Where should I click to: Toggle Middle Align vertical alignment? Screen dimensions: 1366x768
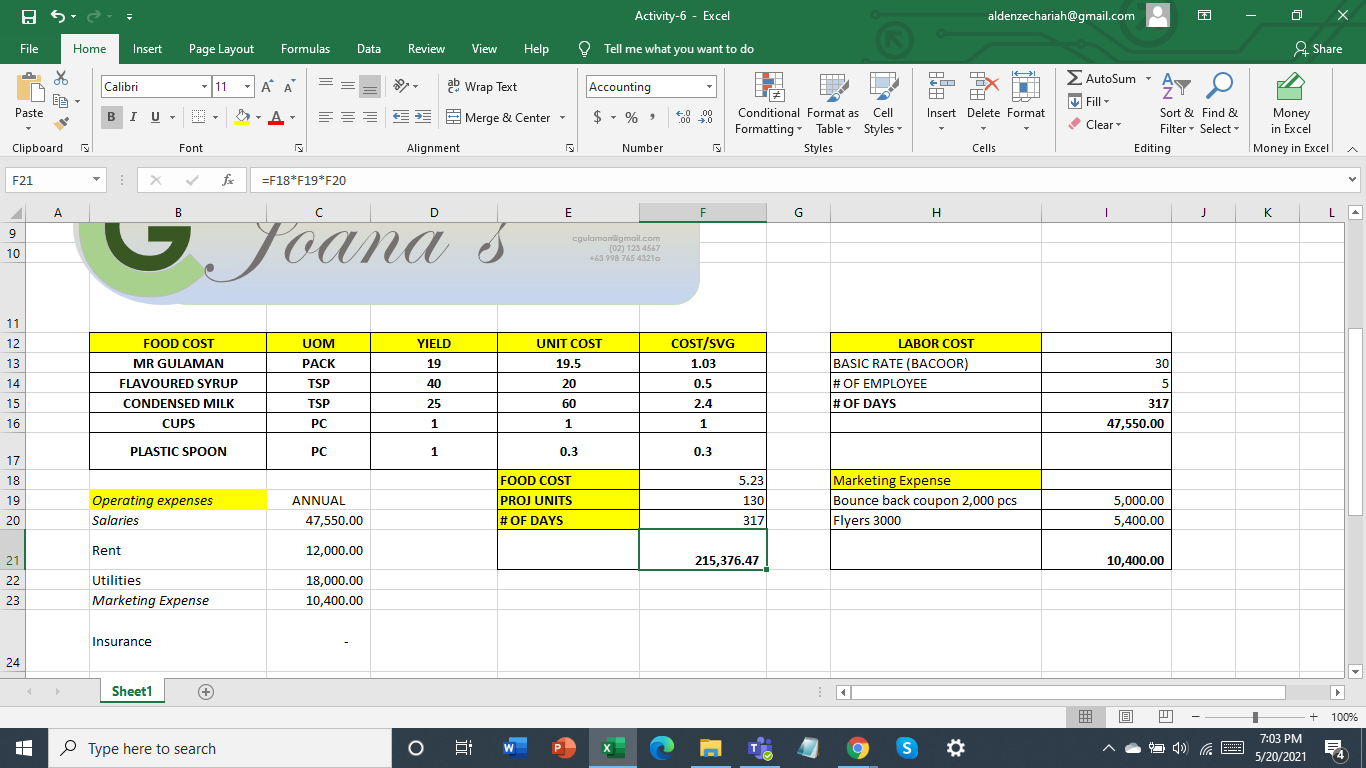click(347, 87)
